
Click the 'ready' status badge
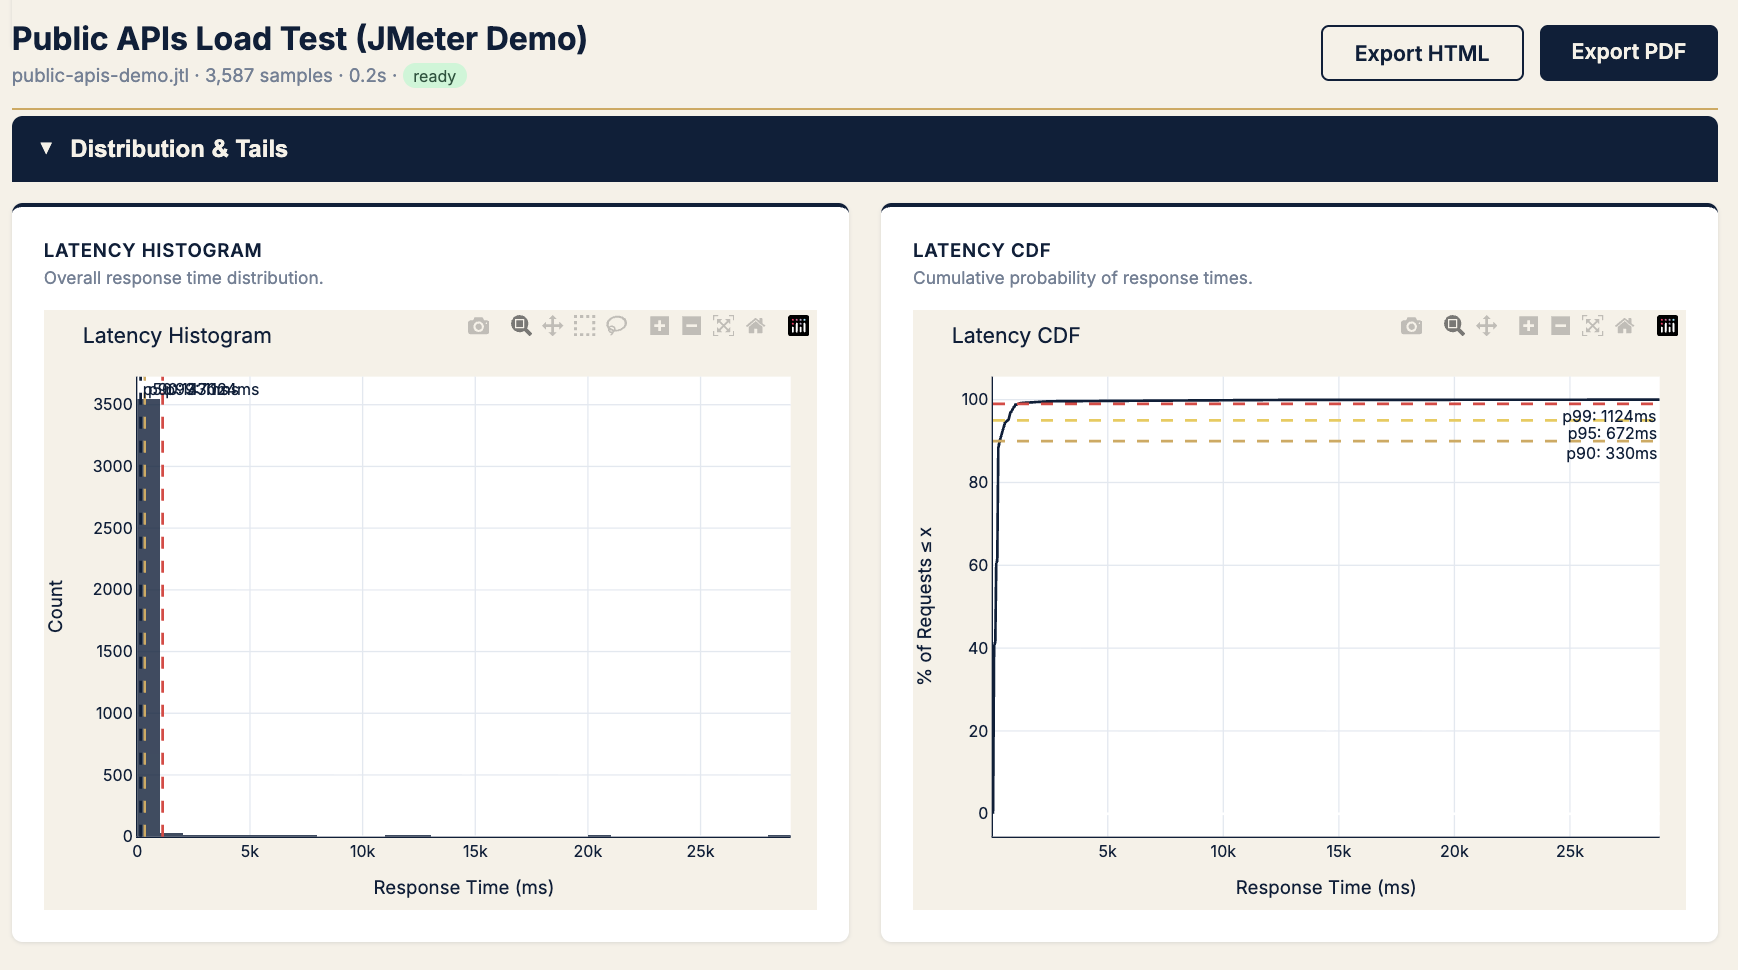click(x=434, y=76)
